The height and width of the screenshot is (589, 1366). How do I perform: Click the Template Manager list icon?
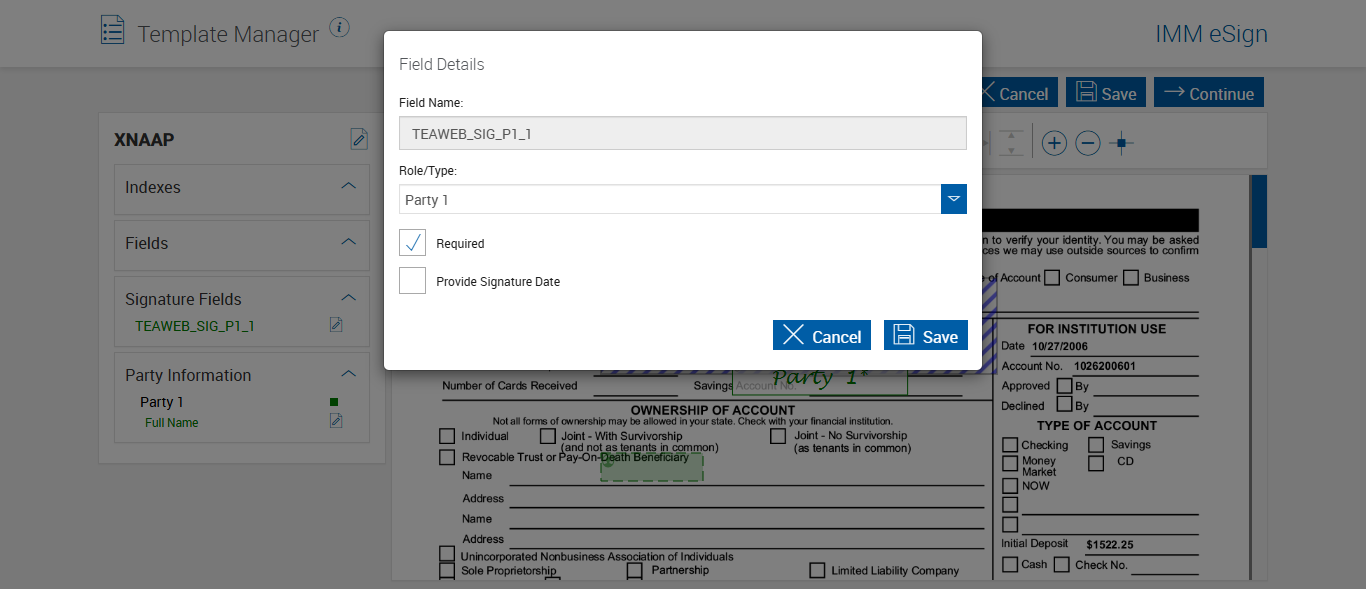point(113,30)
